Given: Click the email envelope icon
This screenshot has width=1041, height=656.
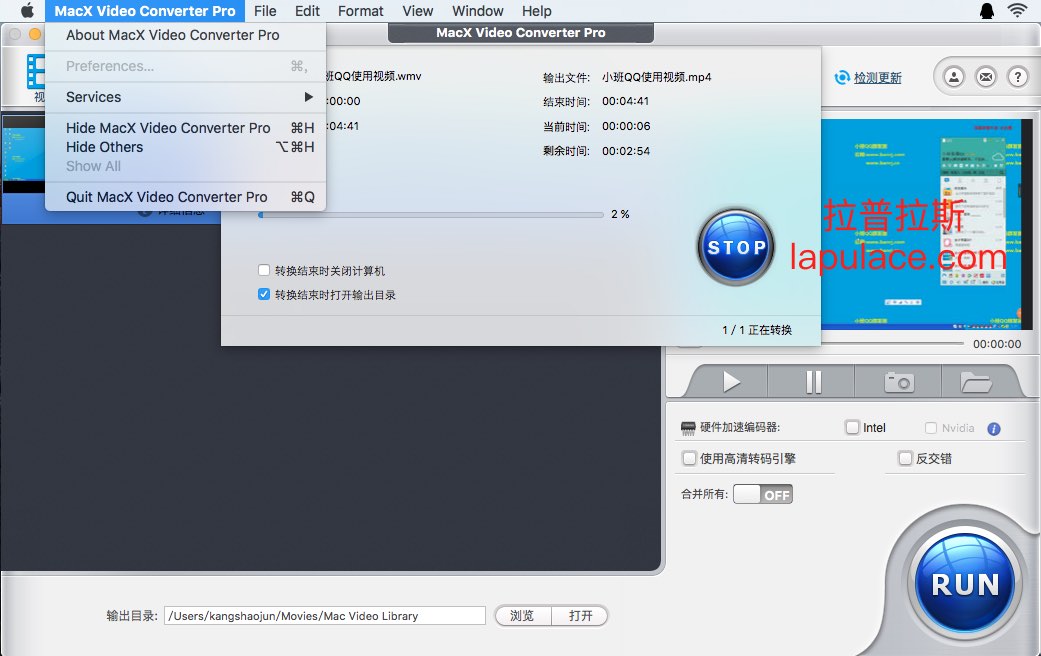Looking at the screenshot, I should click(986, 77).
